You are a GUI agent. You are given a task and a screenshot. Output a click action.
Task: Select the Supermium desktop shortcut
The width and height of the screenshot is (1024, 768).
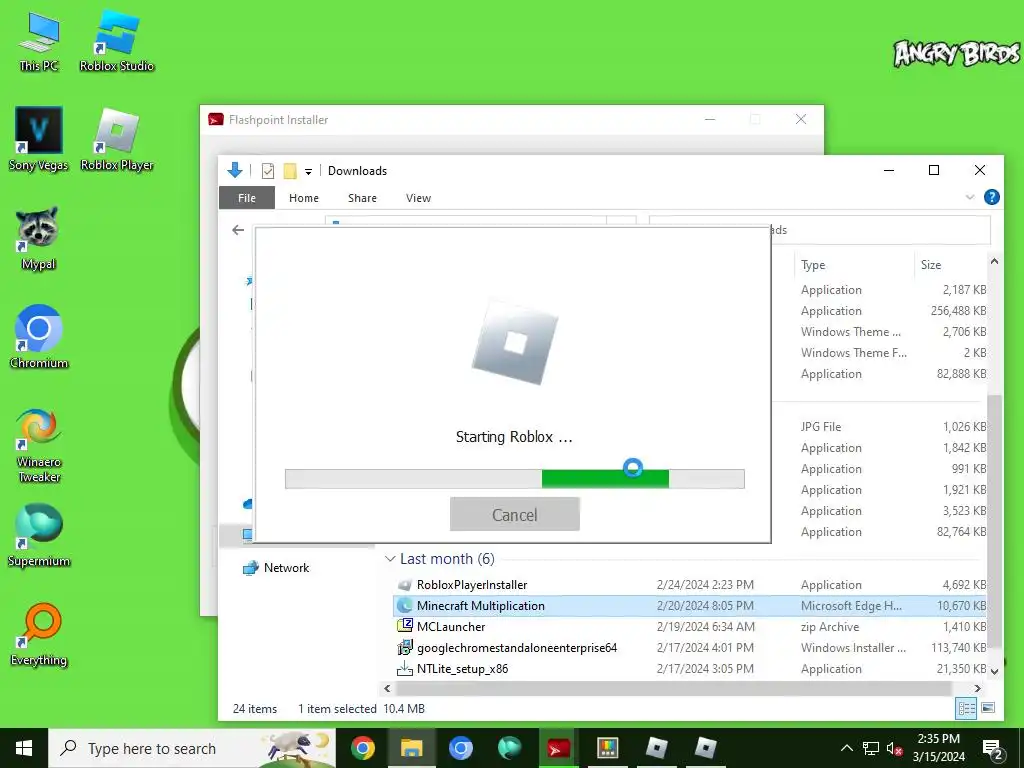click(x=39, y=536)
